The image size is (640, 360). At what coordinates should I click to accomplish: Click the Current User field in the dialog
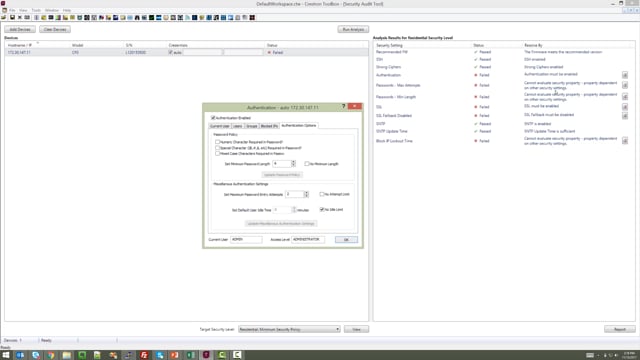pyautogui.click(x=246, y=239)
